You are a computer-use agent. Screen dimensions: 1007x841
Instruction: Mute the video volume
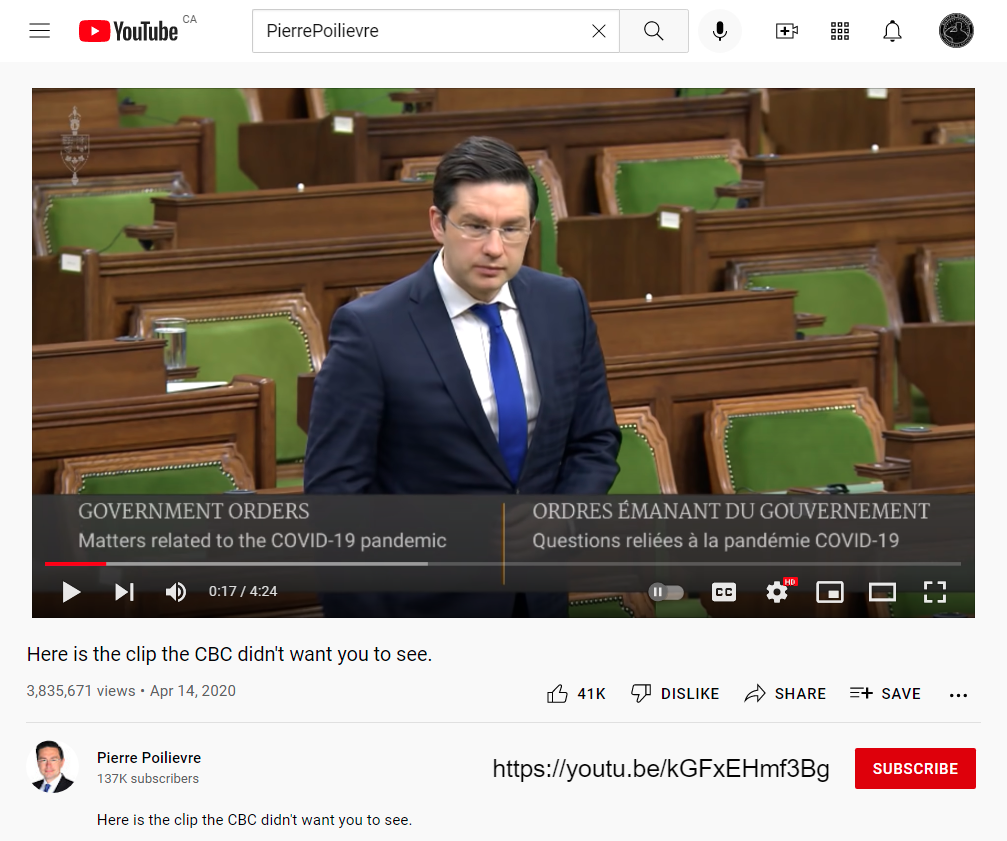pos(175,591)
